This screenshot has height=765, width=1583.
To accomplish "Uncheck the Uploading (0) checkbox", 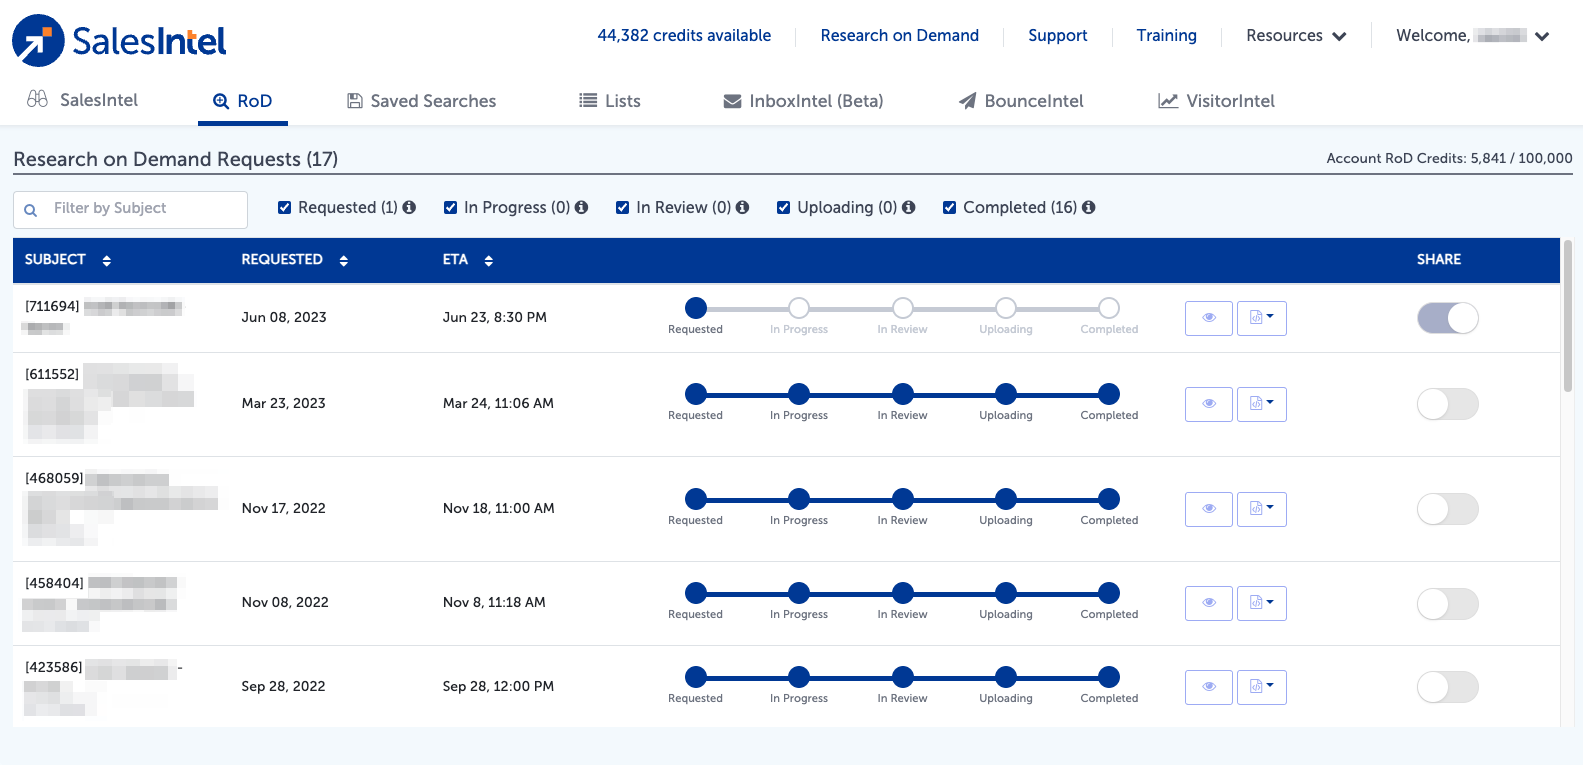I will [784, 208].
